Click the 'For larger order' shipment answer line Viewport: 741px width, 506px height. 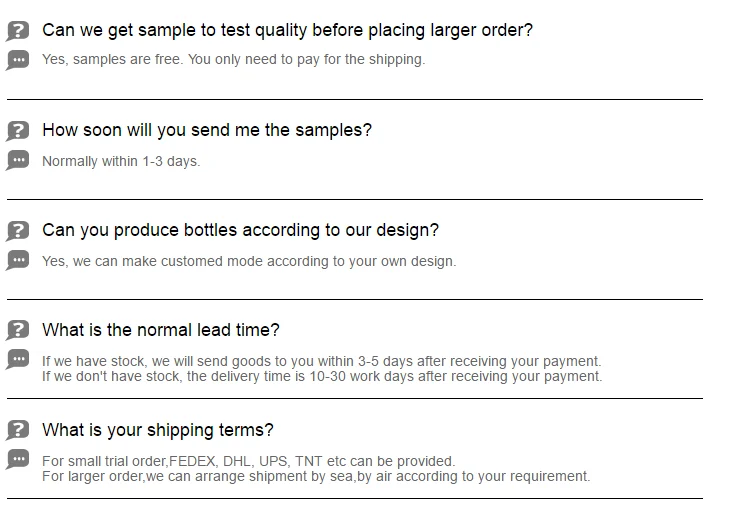coord(316,476)
